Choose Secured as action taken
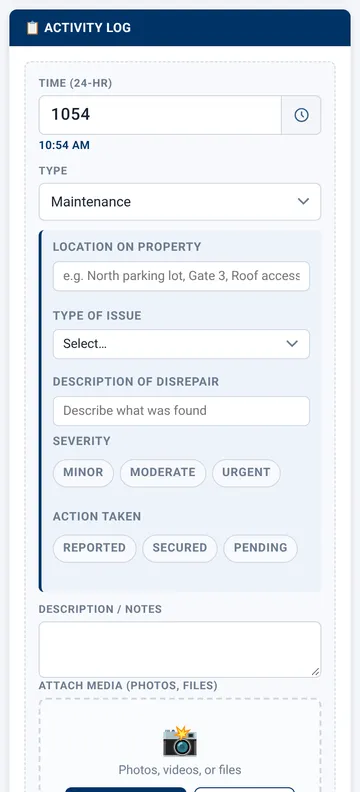The height and width of the screenshot is (792, 360). coord(180,548)
